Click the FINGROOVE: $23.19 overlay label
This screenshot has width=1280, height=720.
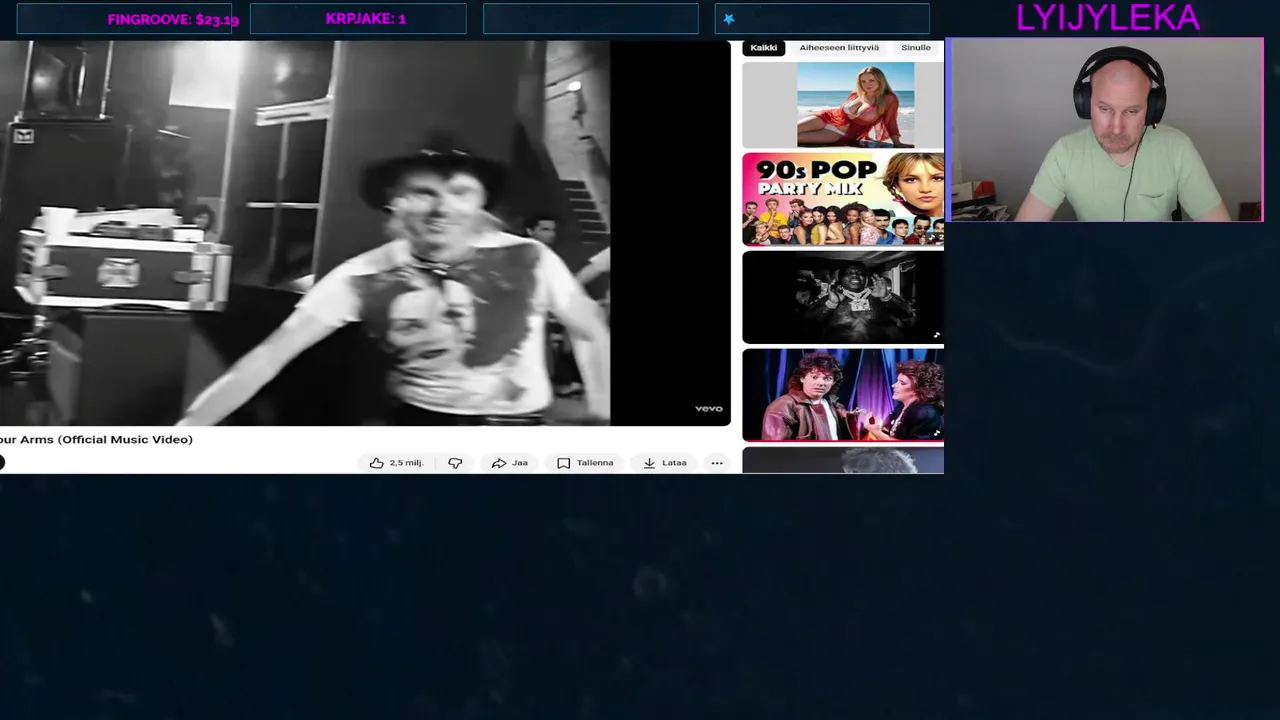coord(173,19)
